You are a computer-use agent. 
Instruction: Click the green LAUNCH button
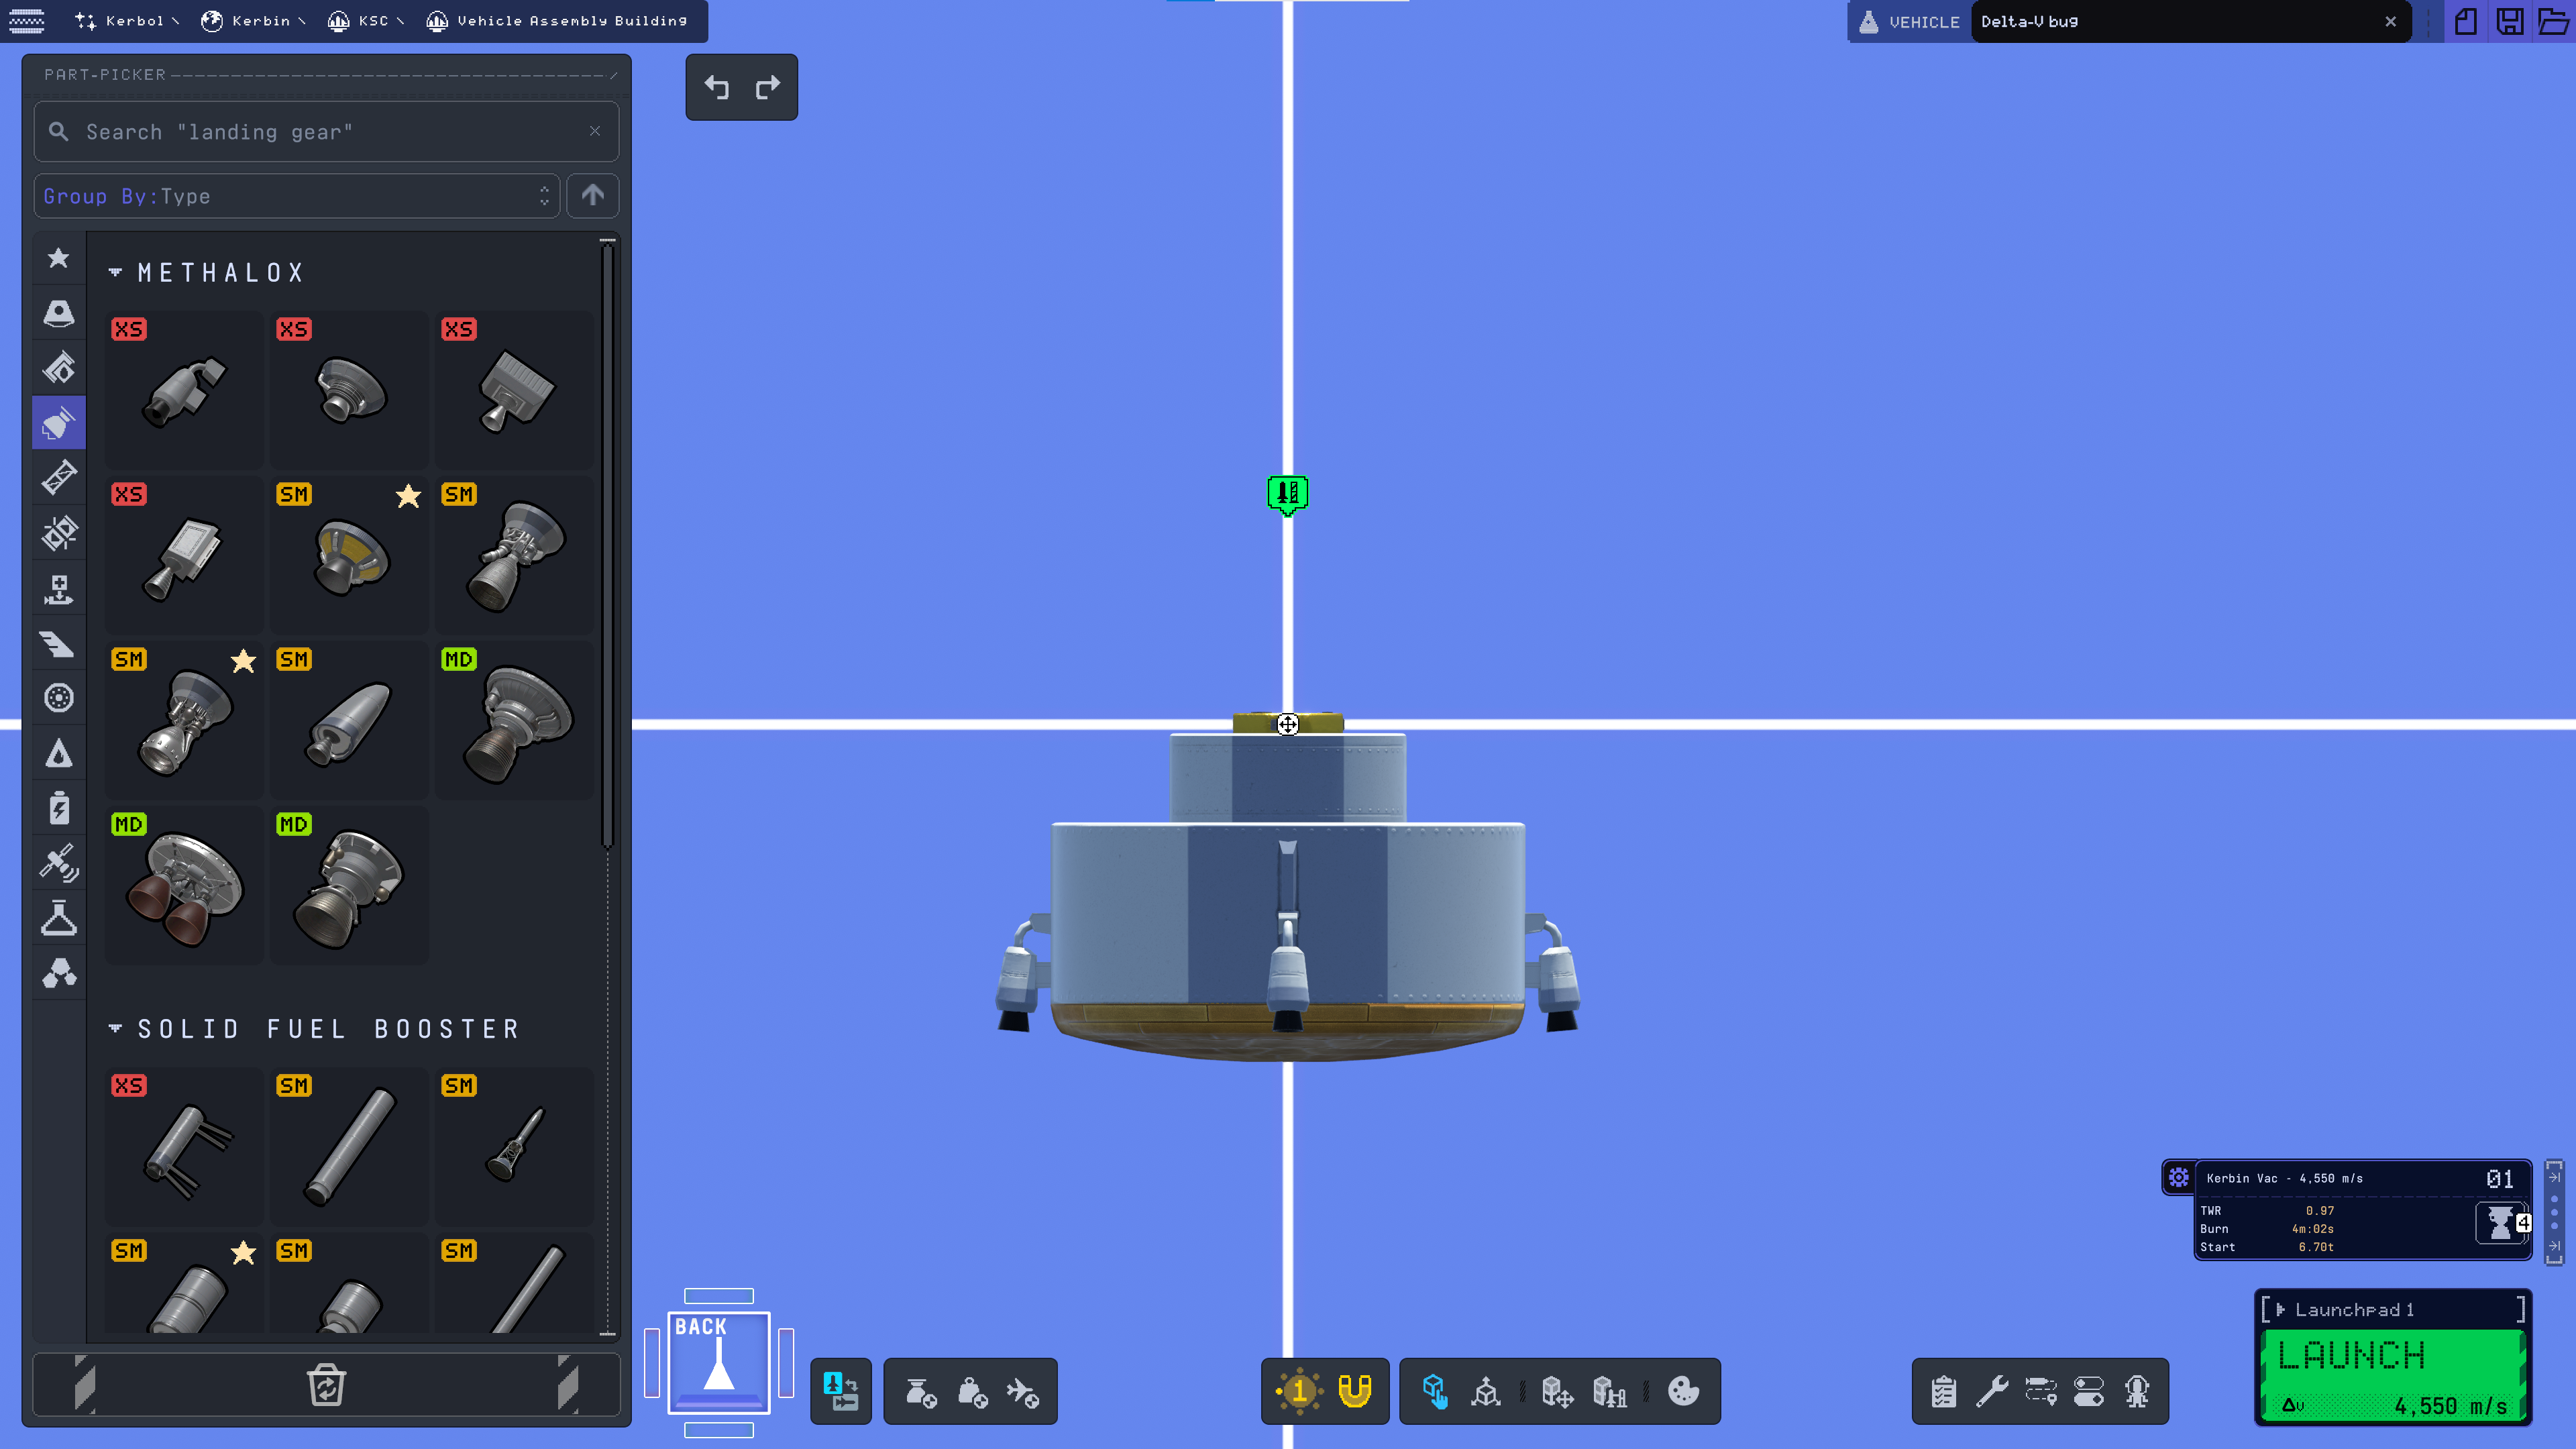[2394, 1376]
